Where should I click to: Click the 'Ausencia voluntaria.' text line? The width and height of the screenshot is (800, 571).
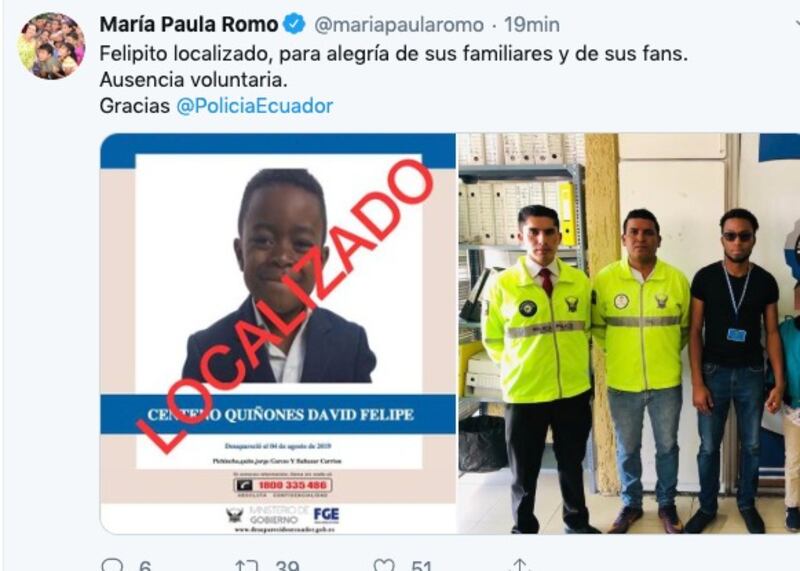[193, 80]
